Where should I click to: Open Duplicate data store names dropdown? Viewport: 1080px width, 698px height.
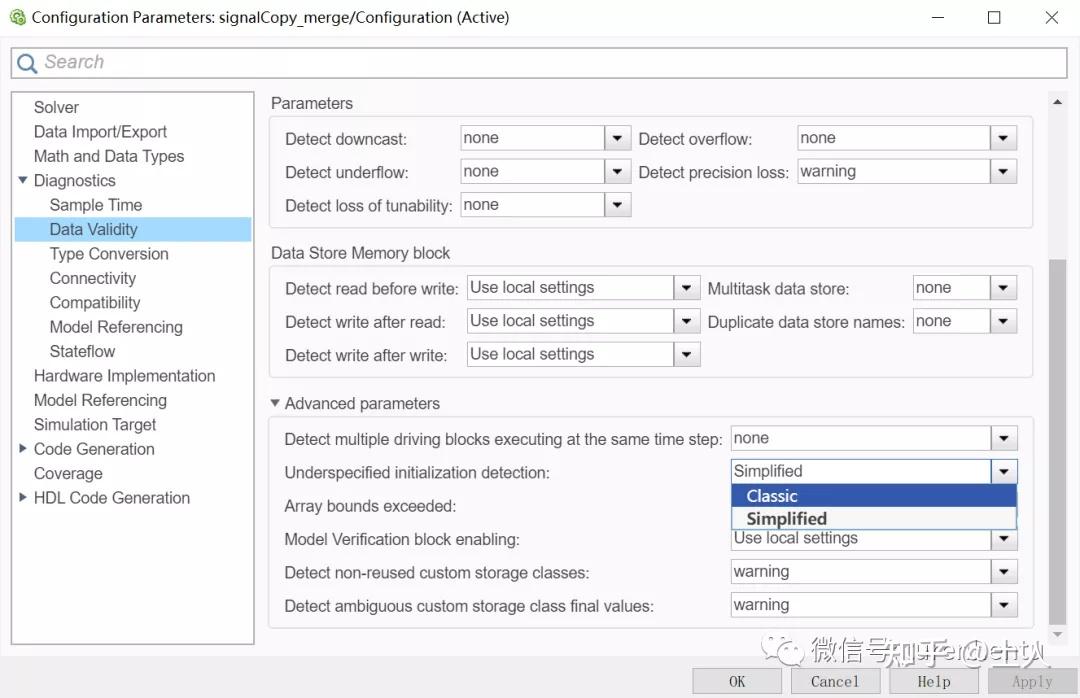click(x=1003, y=321)
